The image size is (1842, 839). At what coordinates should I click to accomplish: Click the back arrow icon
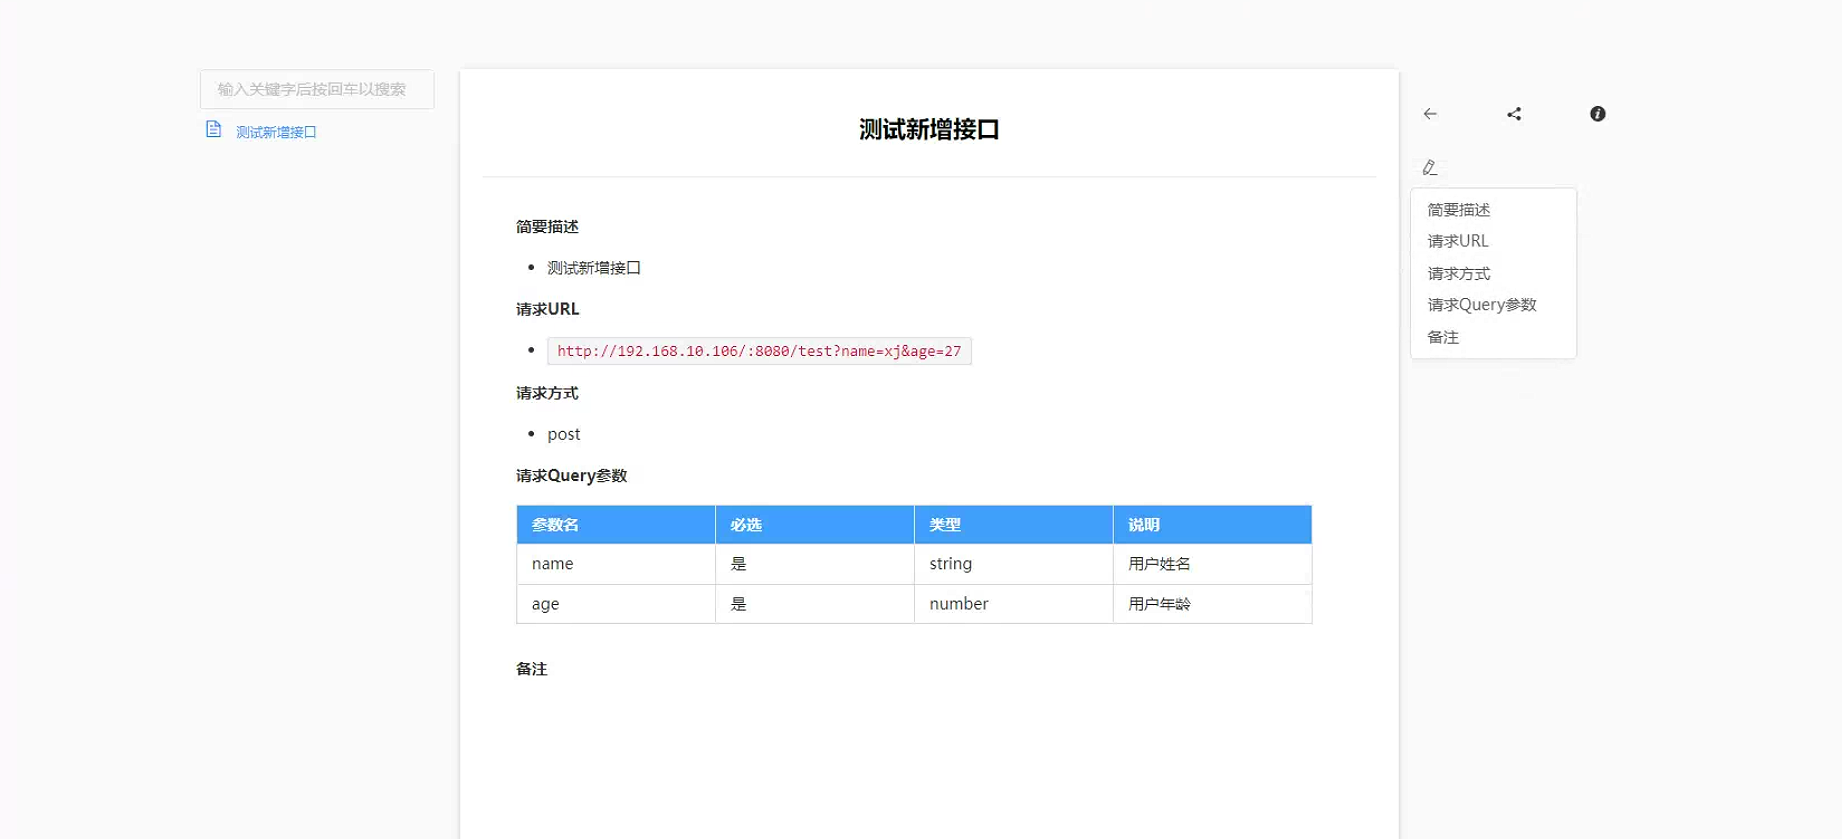[x=1430, y=114]
